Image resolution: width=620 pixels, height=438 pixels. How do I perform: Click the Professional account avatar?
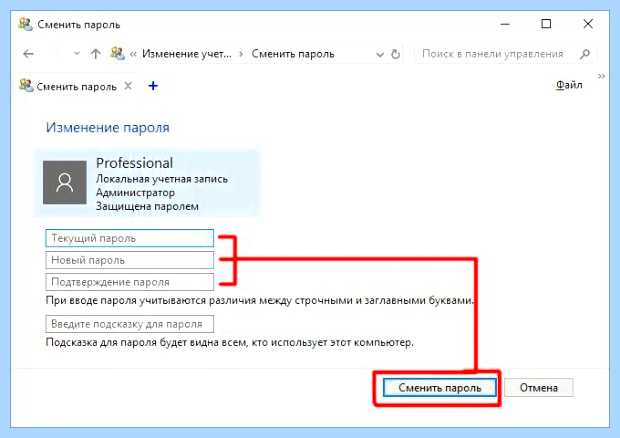(x=64, y=182)
